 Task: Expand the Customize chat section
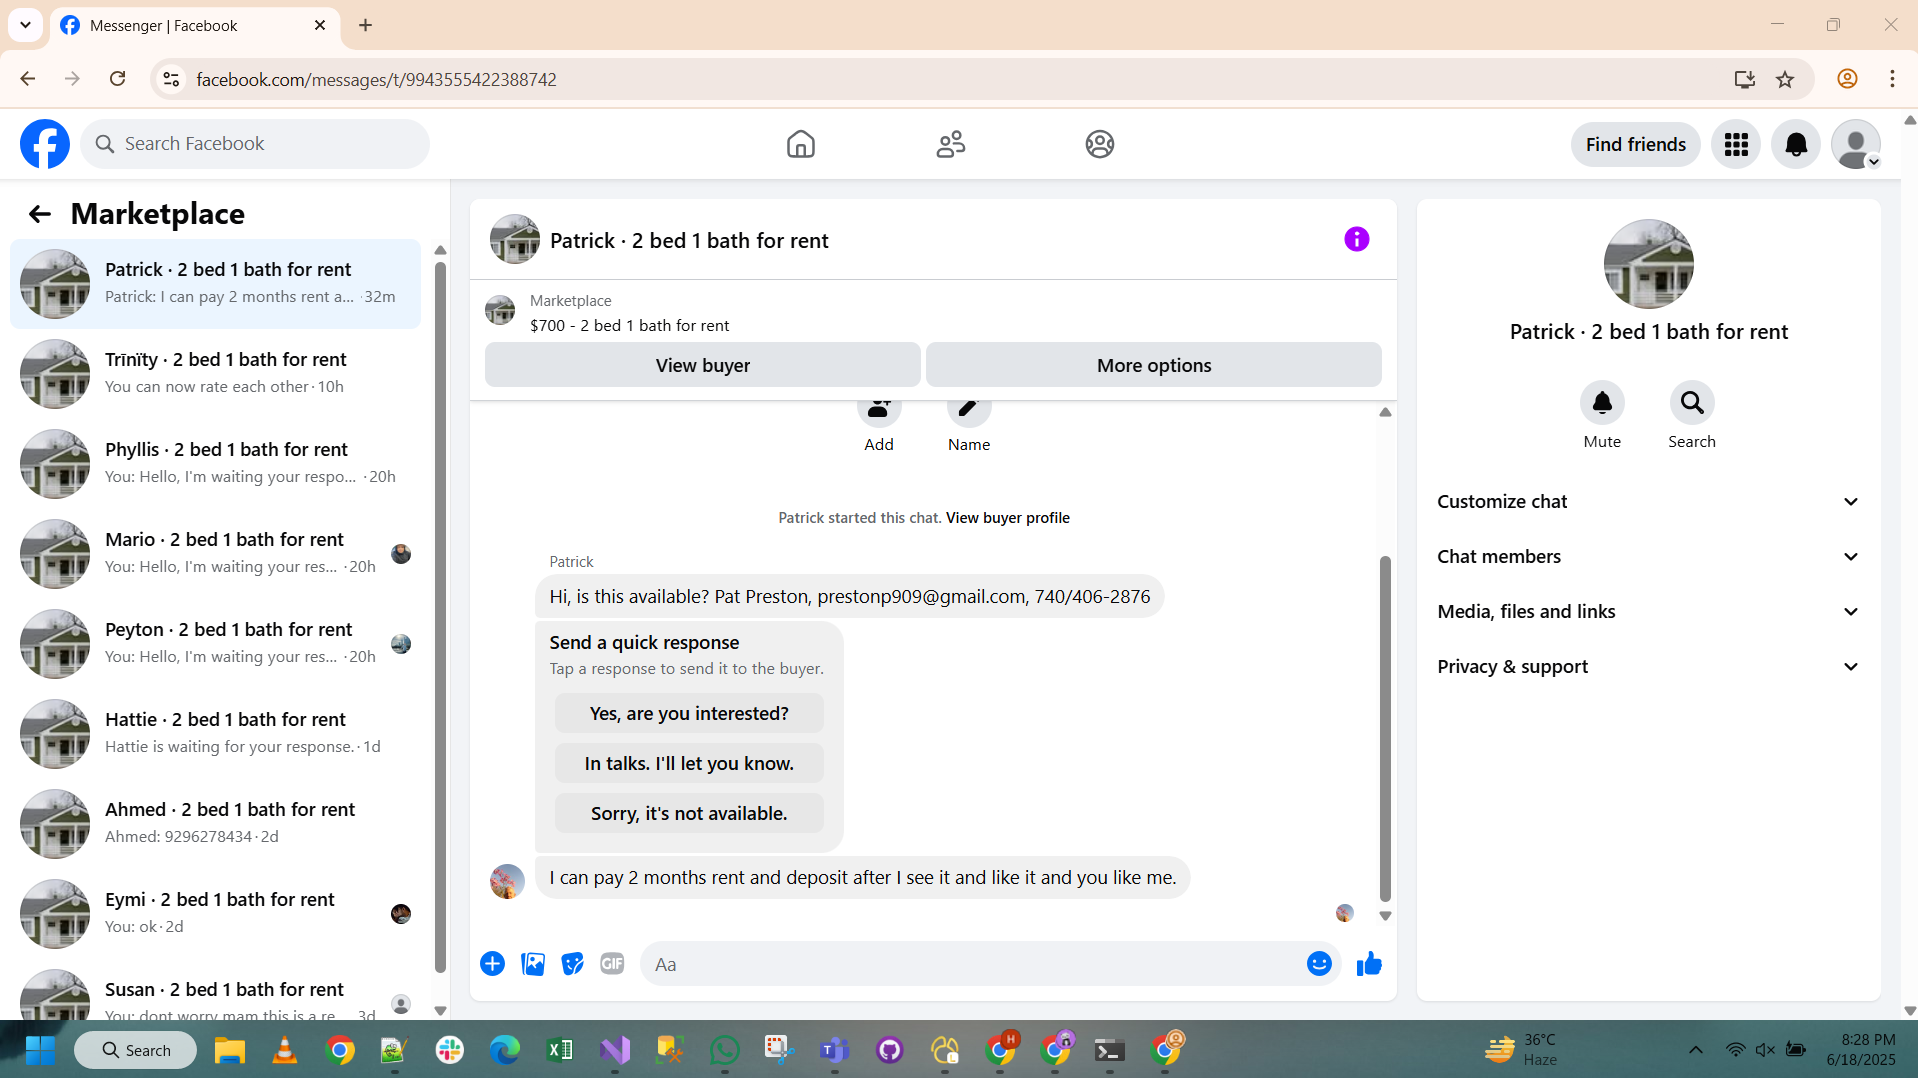coord(1648,502)
